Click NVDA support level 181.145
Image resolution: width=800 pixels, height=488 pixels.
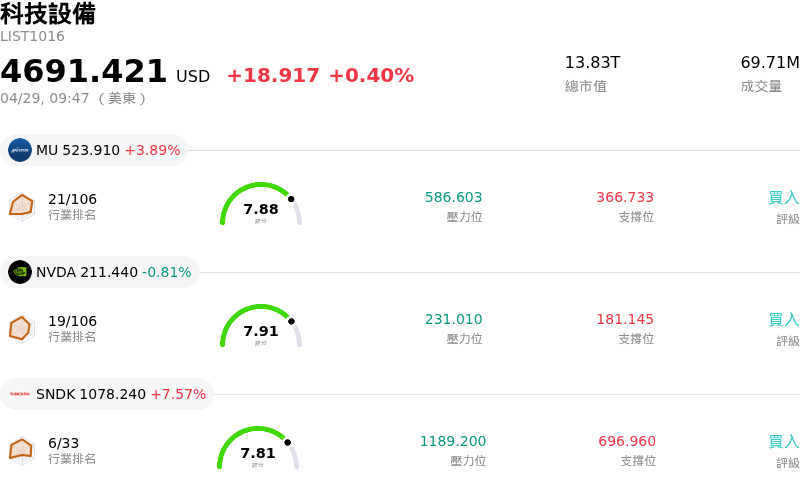(x=625, y=320)
